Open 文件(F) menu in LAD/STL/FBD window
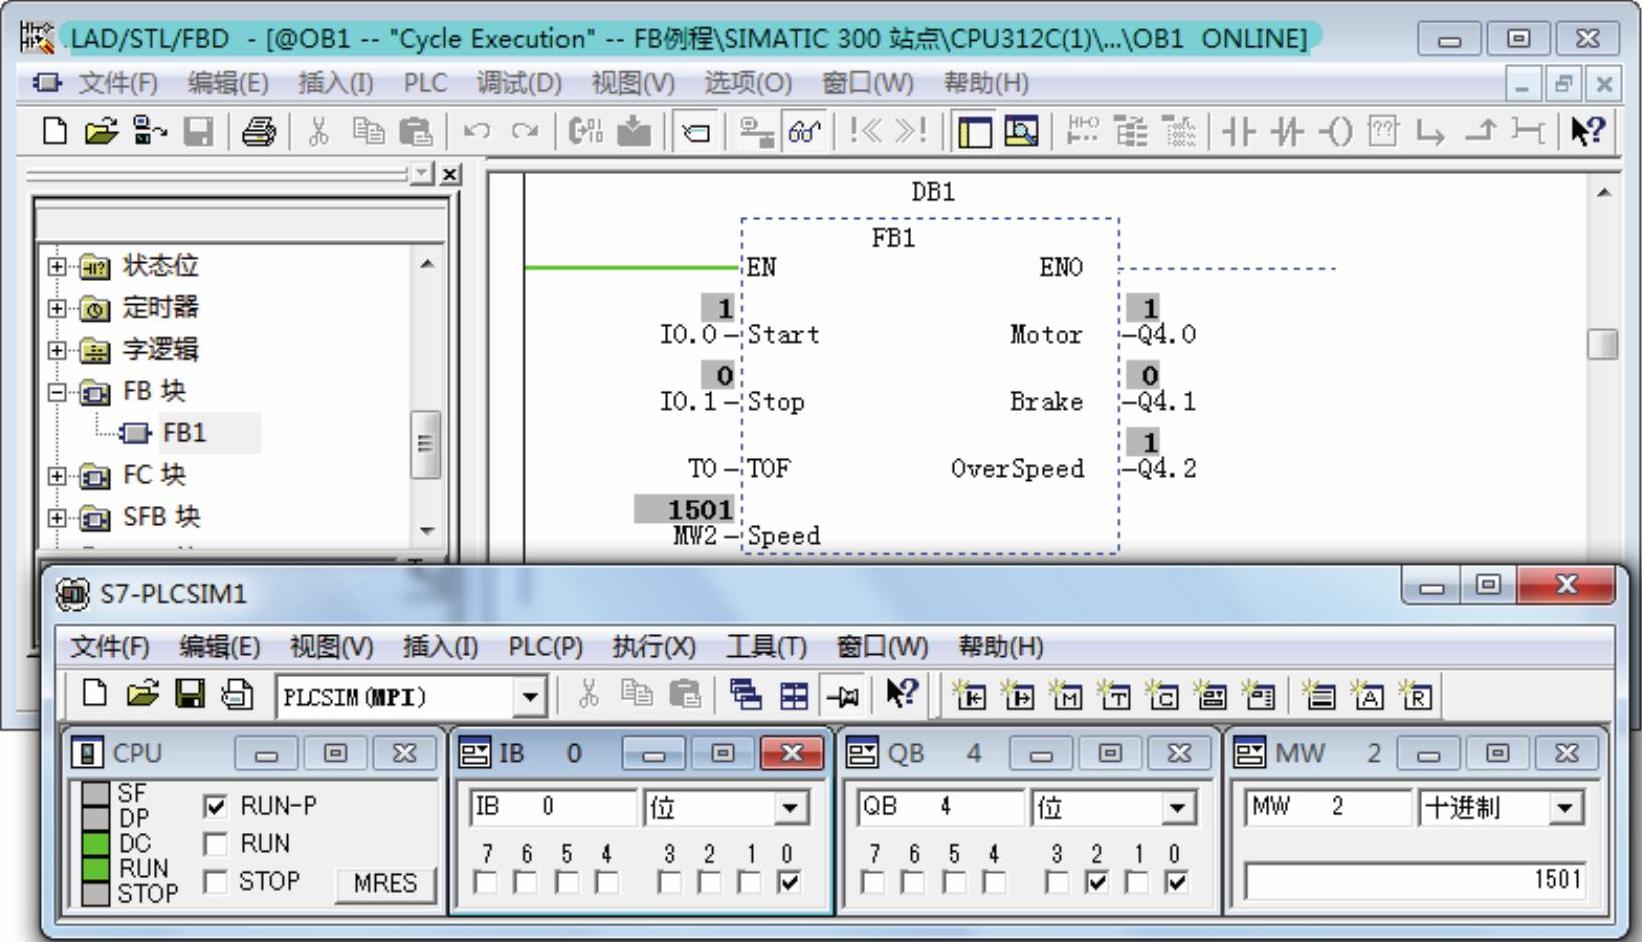 (118, 83)
